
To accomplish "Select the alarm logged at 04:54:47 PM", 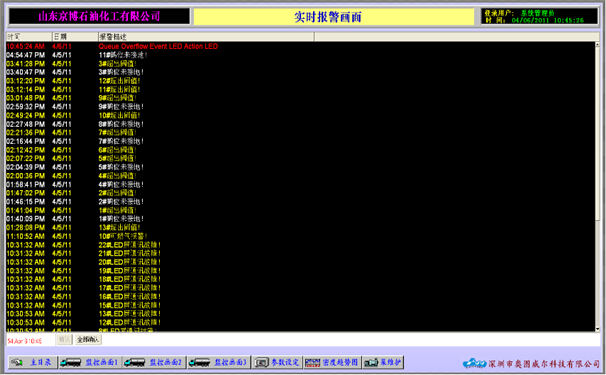I will (300, 55).
